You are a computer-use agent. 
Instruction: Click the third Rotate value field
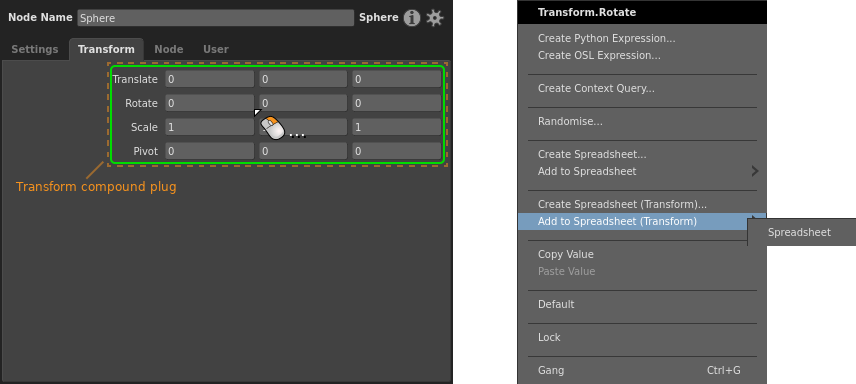[396, 103]
